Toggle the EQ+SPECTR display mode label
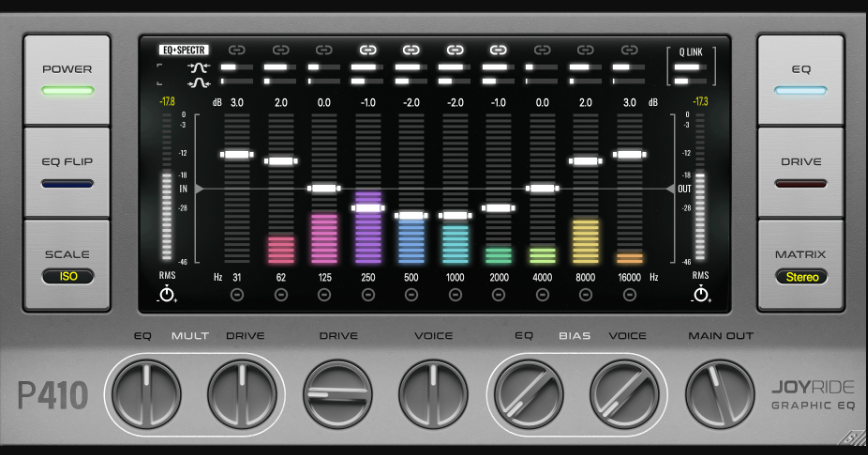868x455 pixels. (x=184, y=50)
